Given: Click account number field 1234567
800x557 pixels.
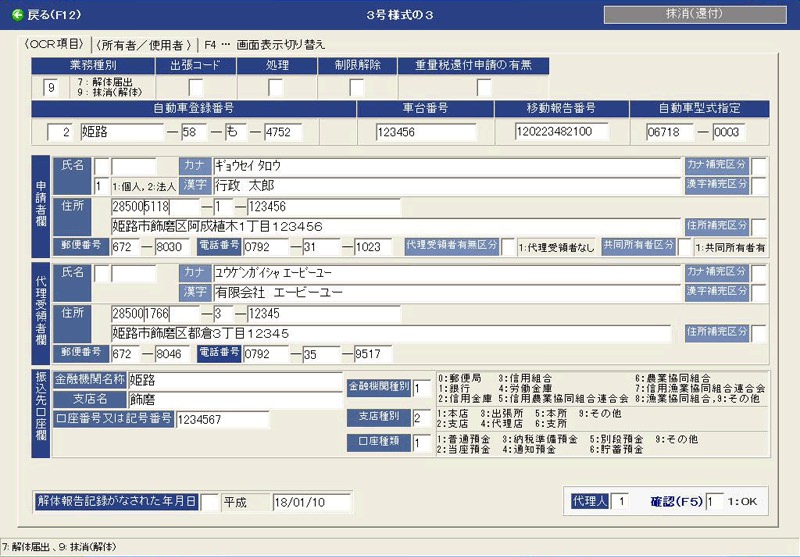Looking at the screenshot, I should tap(222, 420).
